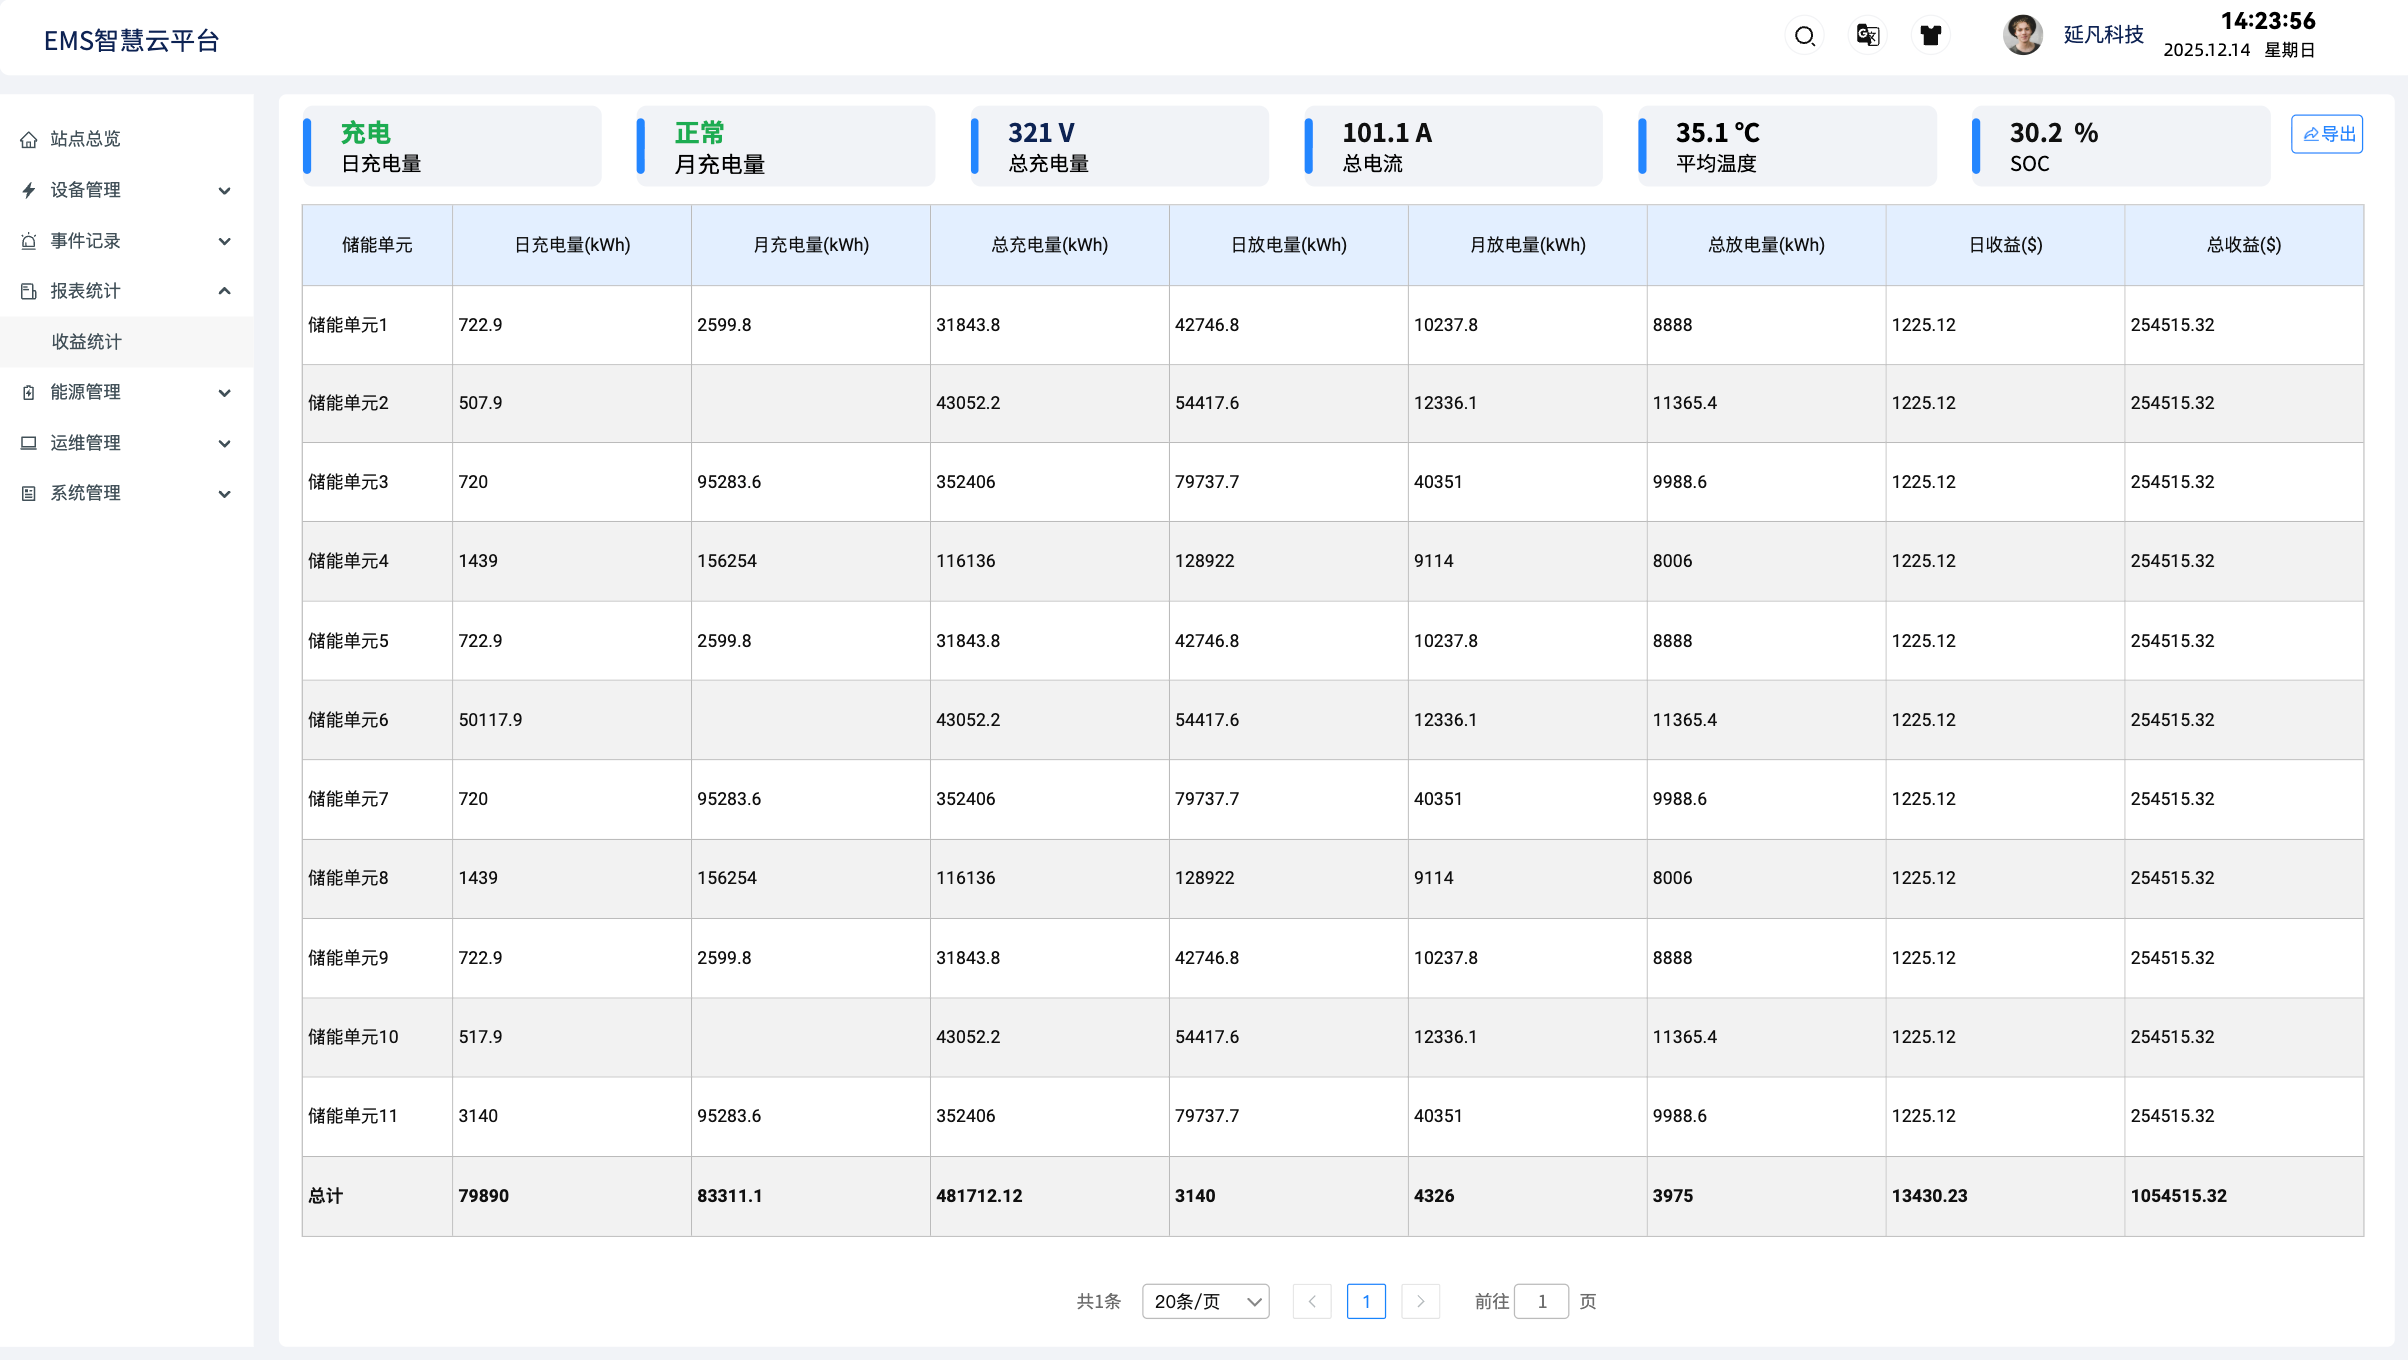
Task: Expand the 设备管理 chevron
Action: pos(225,190)
